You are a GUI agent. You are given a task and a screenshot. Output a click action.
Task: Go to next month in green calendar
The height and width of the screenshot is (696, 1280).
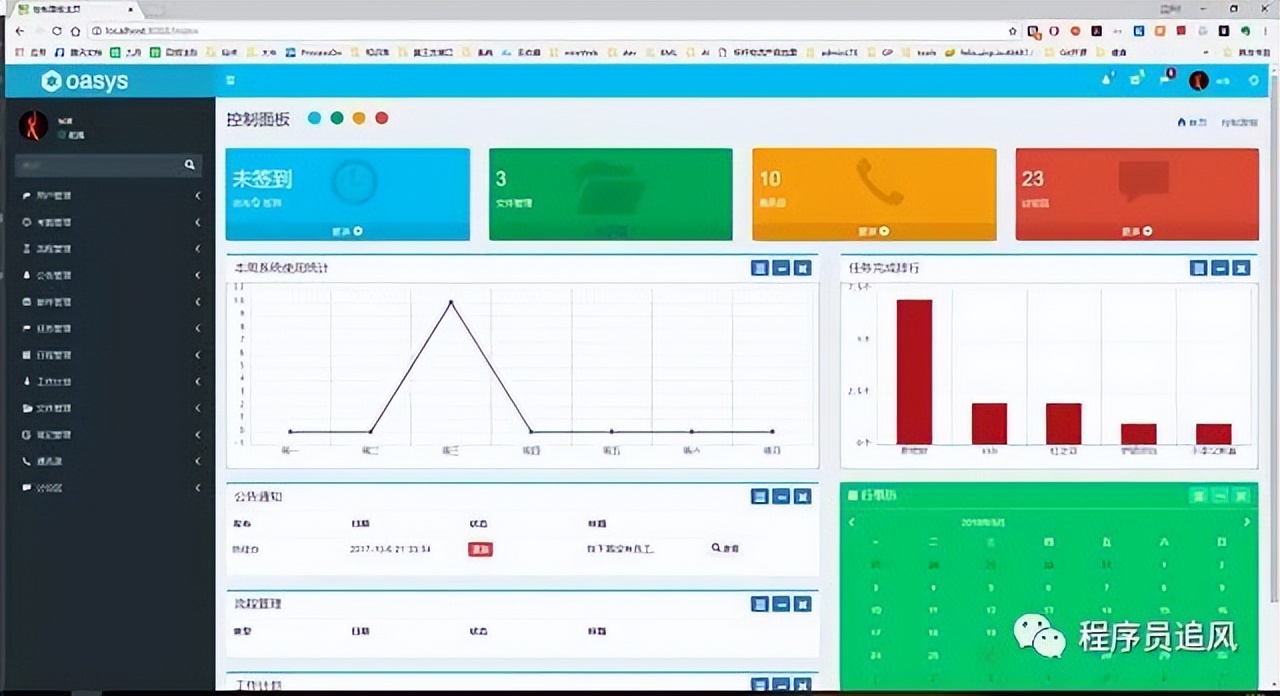1246,522
